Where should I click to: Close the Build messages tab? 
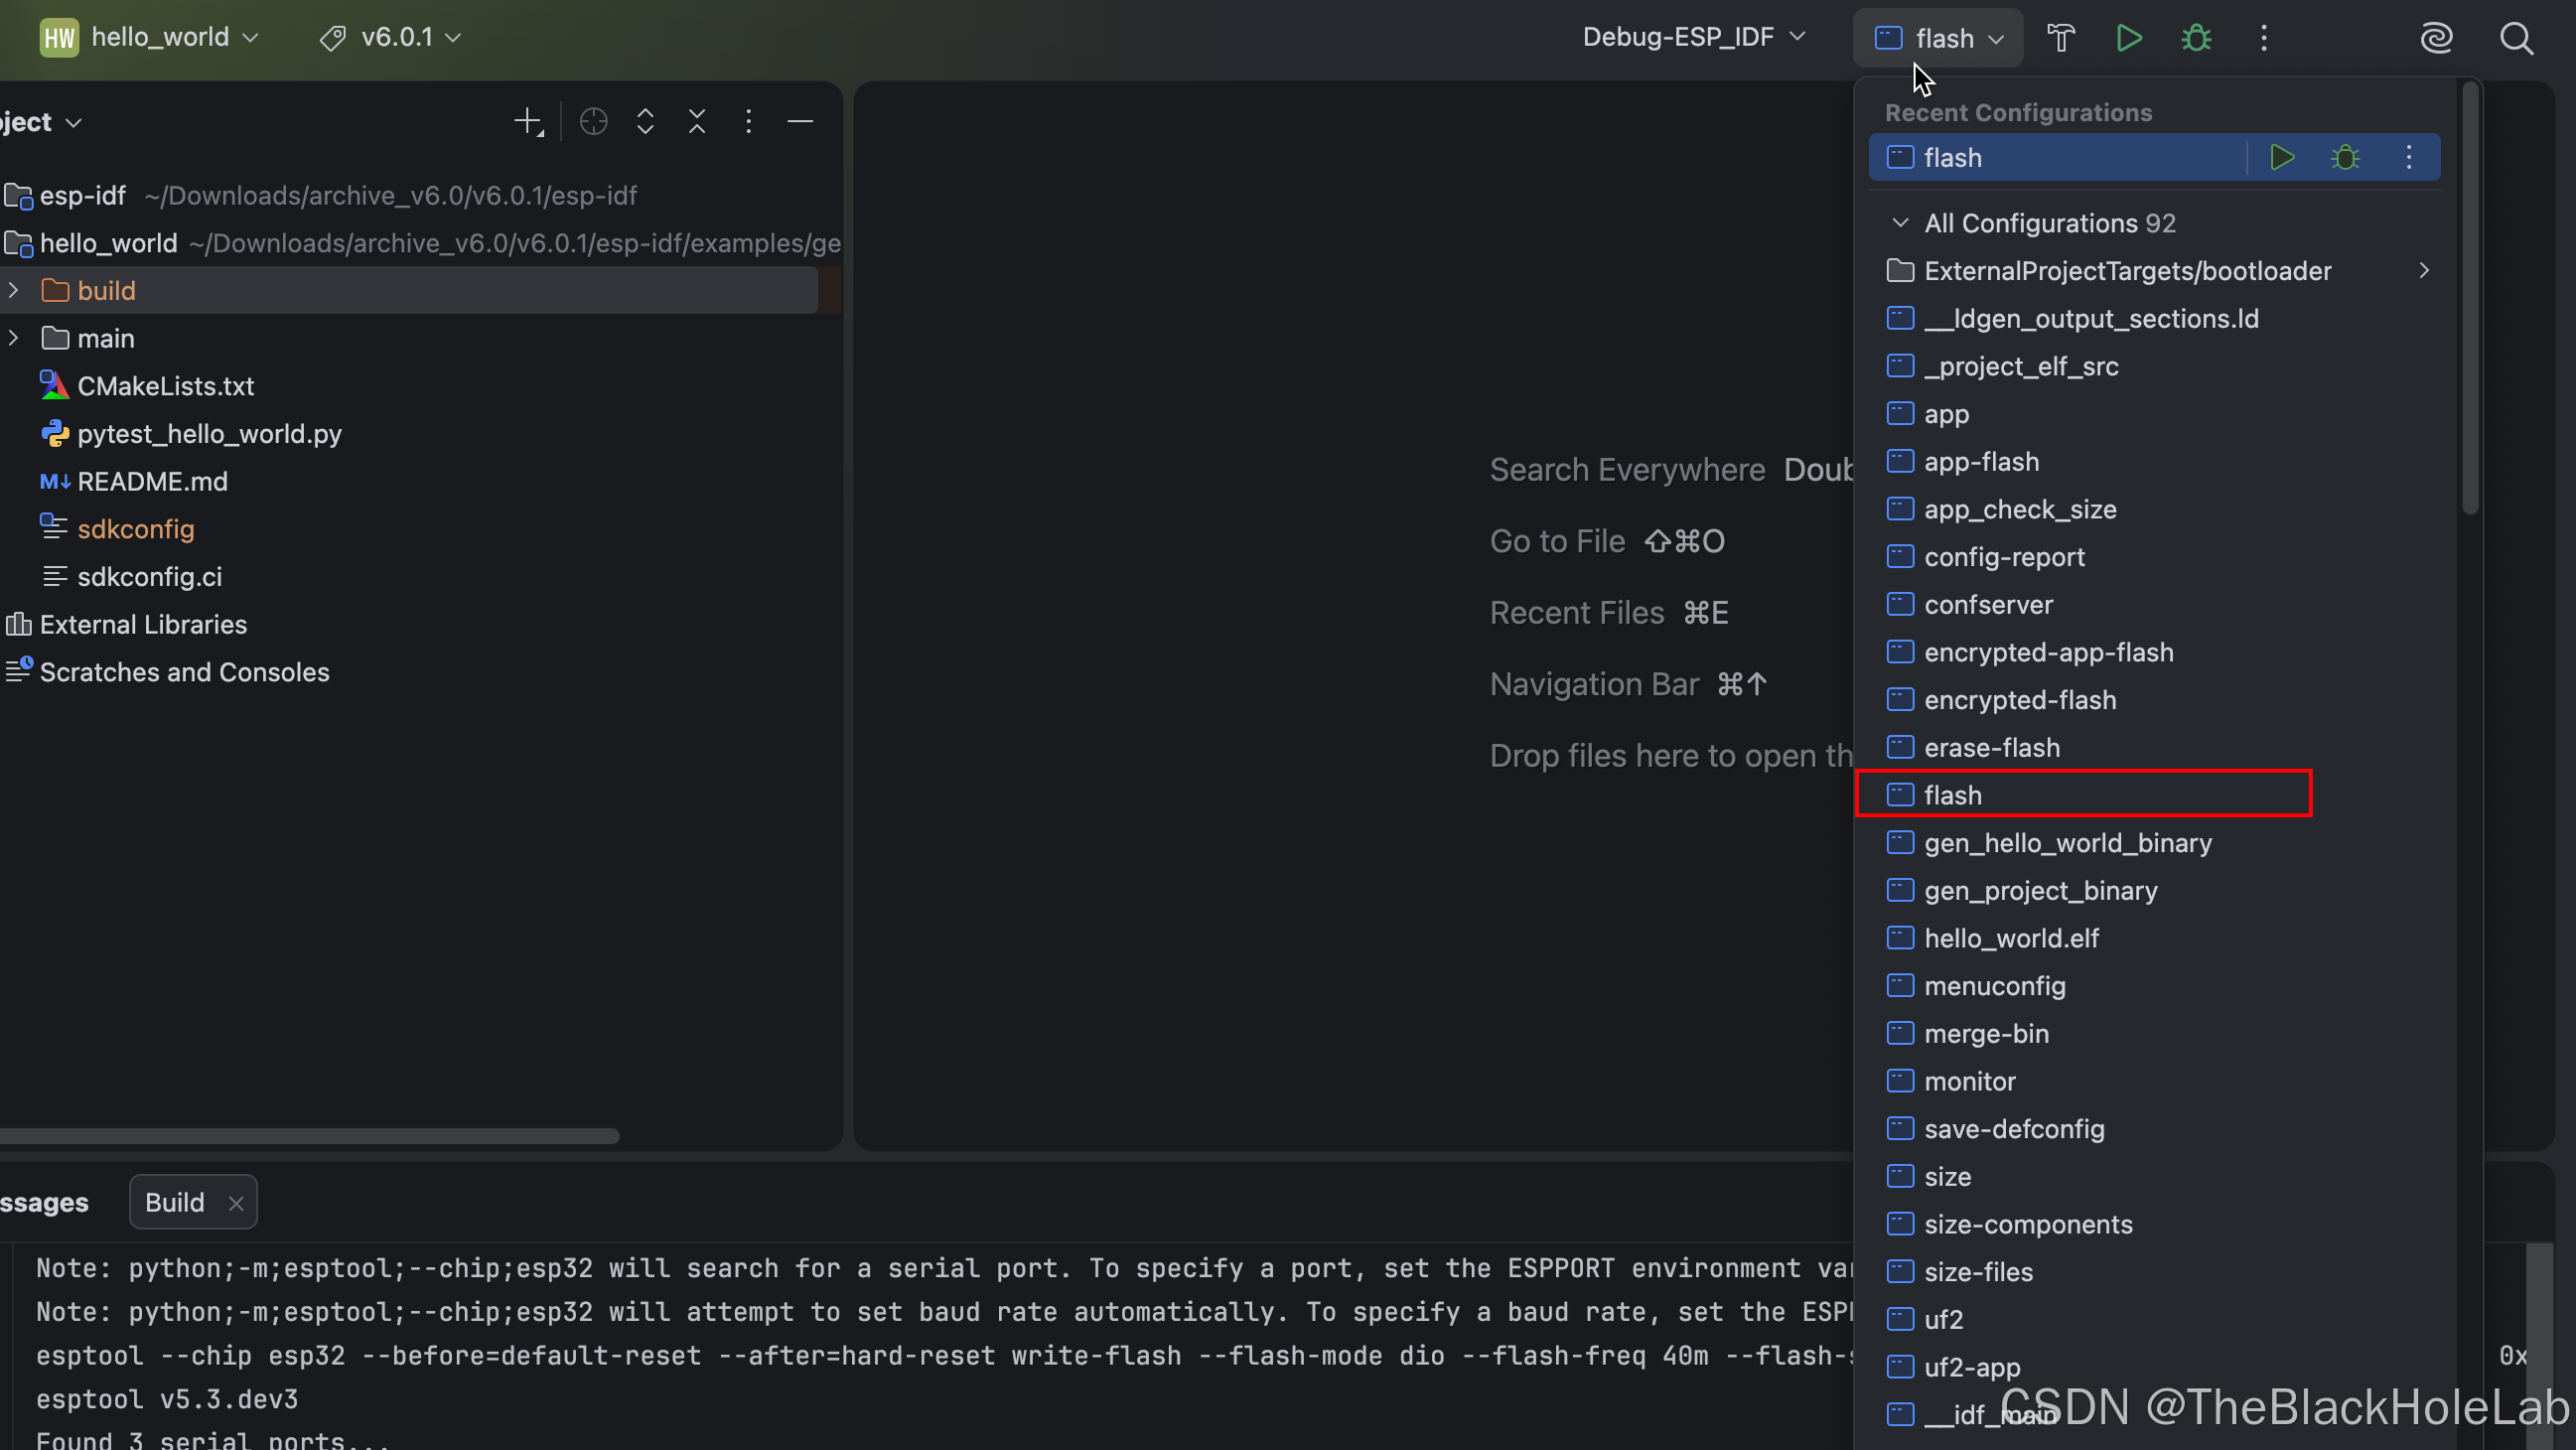[x=236, y=1203]
